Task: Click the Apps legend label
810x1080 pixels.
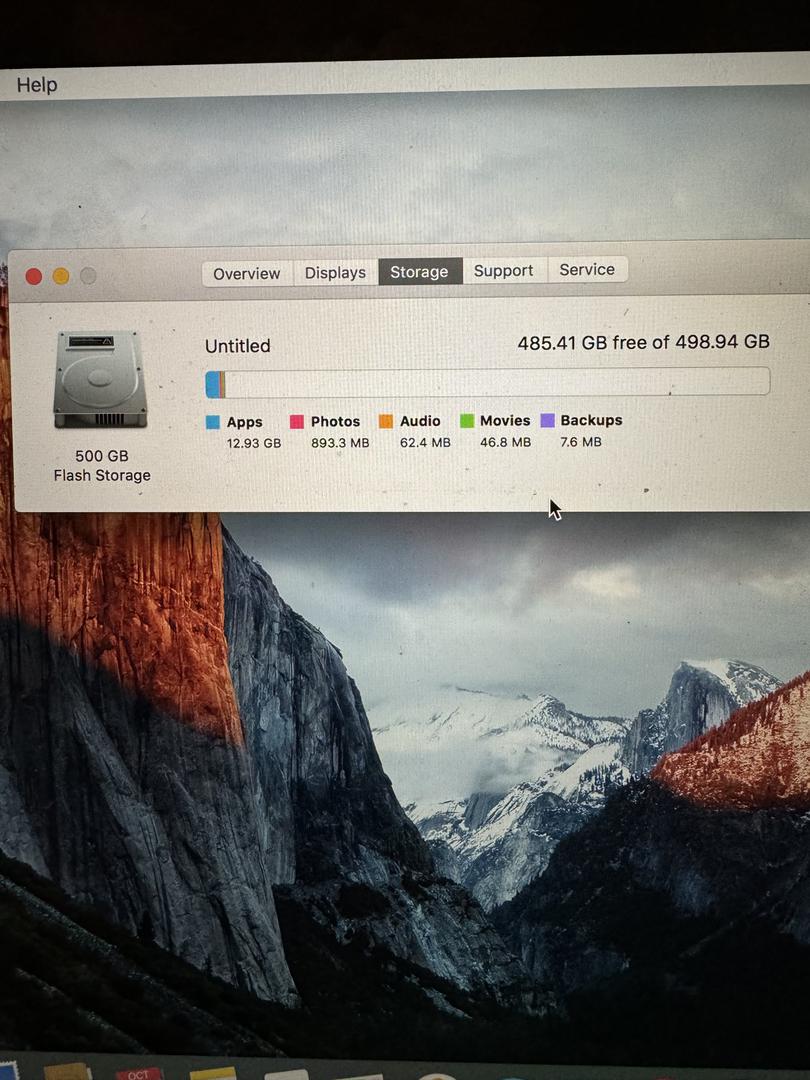Action: pos(245,422)
